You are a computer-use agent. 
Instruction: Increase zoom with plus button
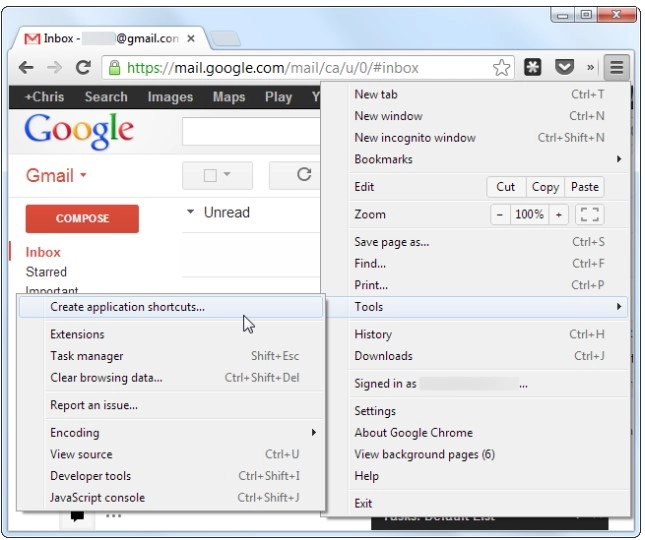pos(559,214)
